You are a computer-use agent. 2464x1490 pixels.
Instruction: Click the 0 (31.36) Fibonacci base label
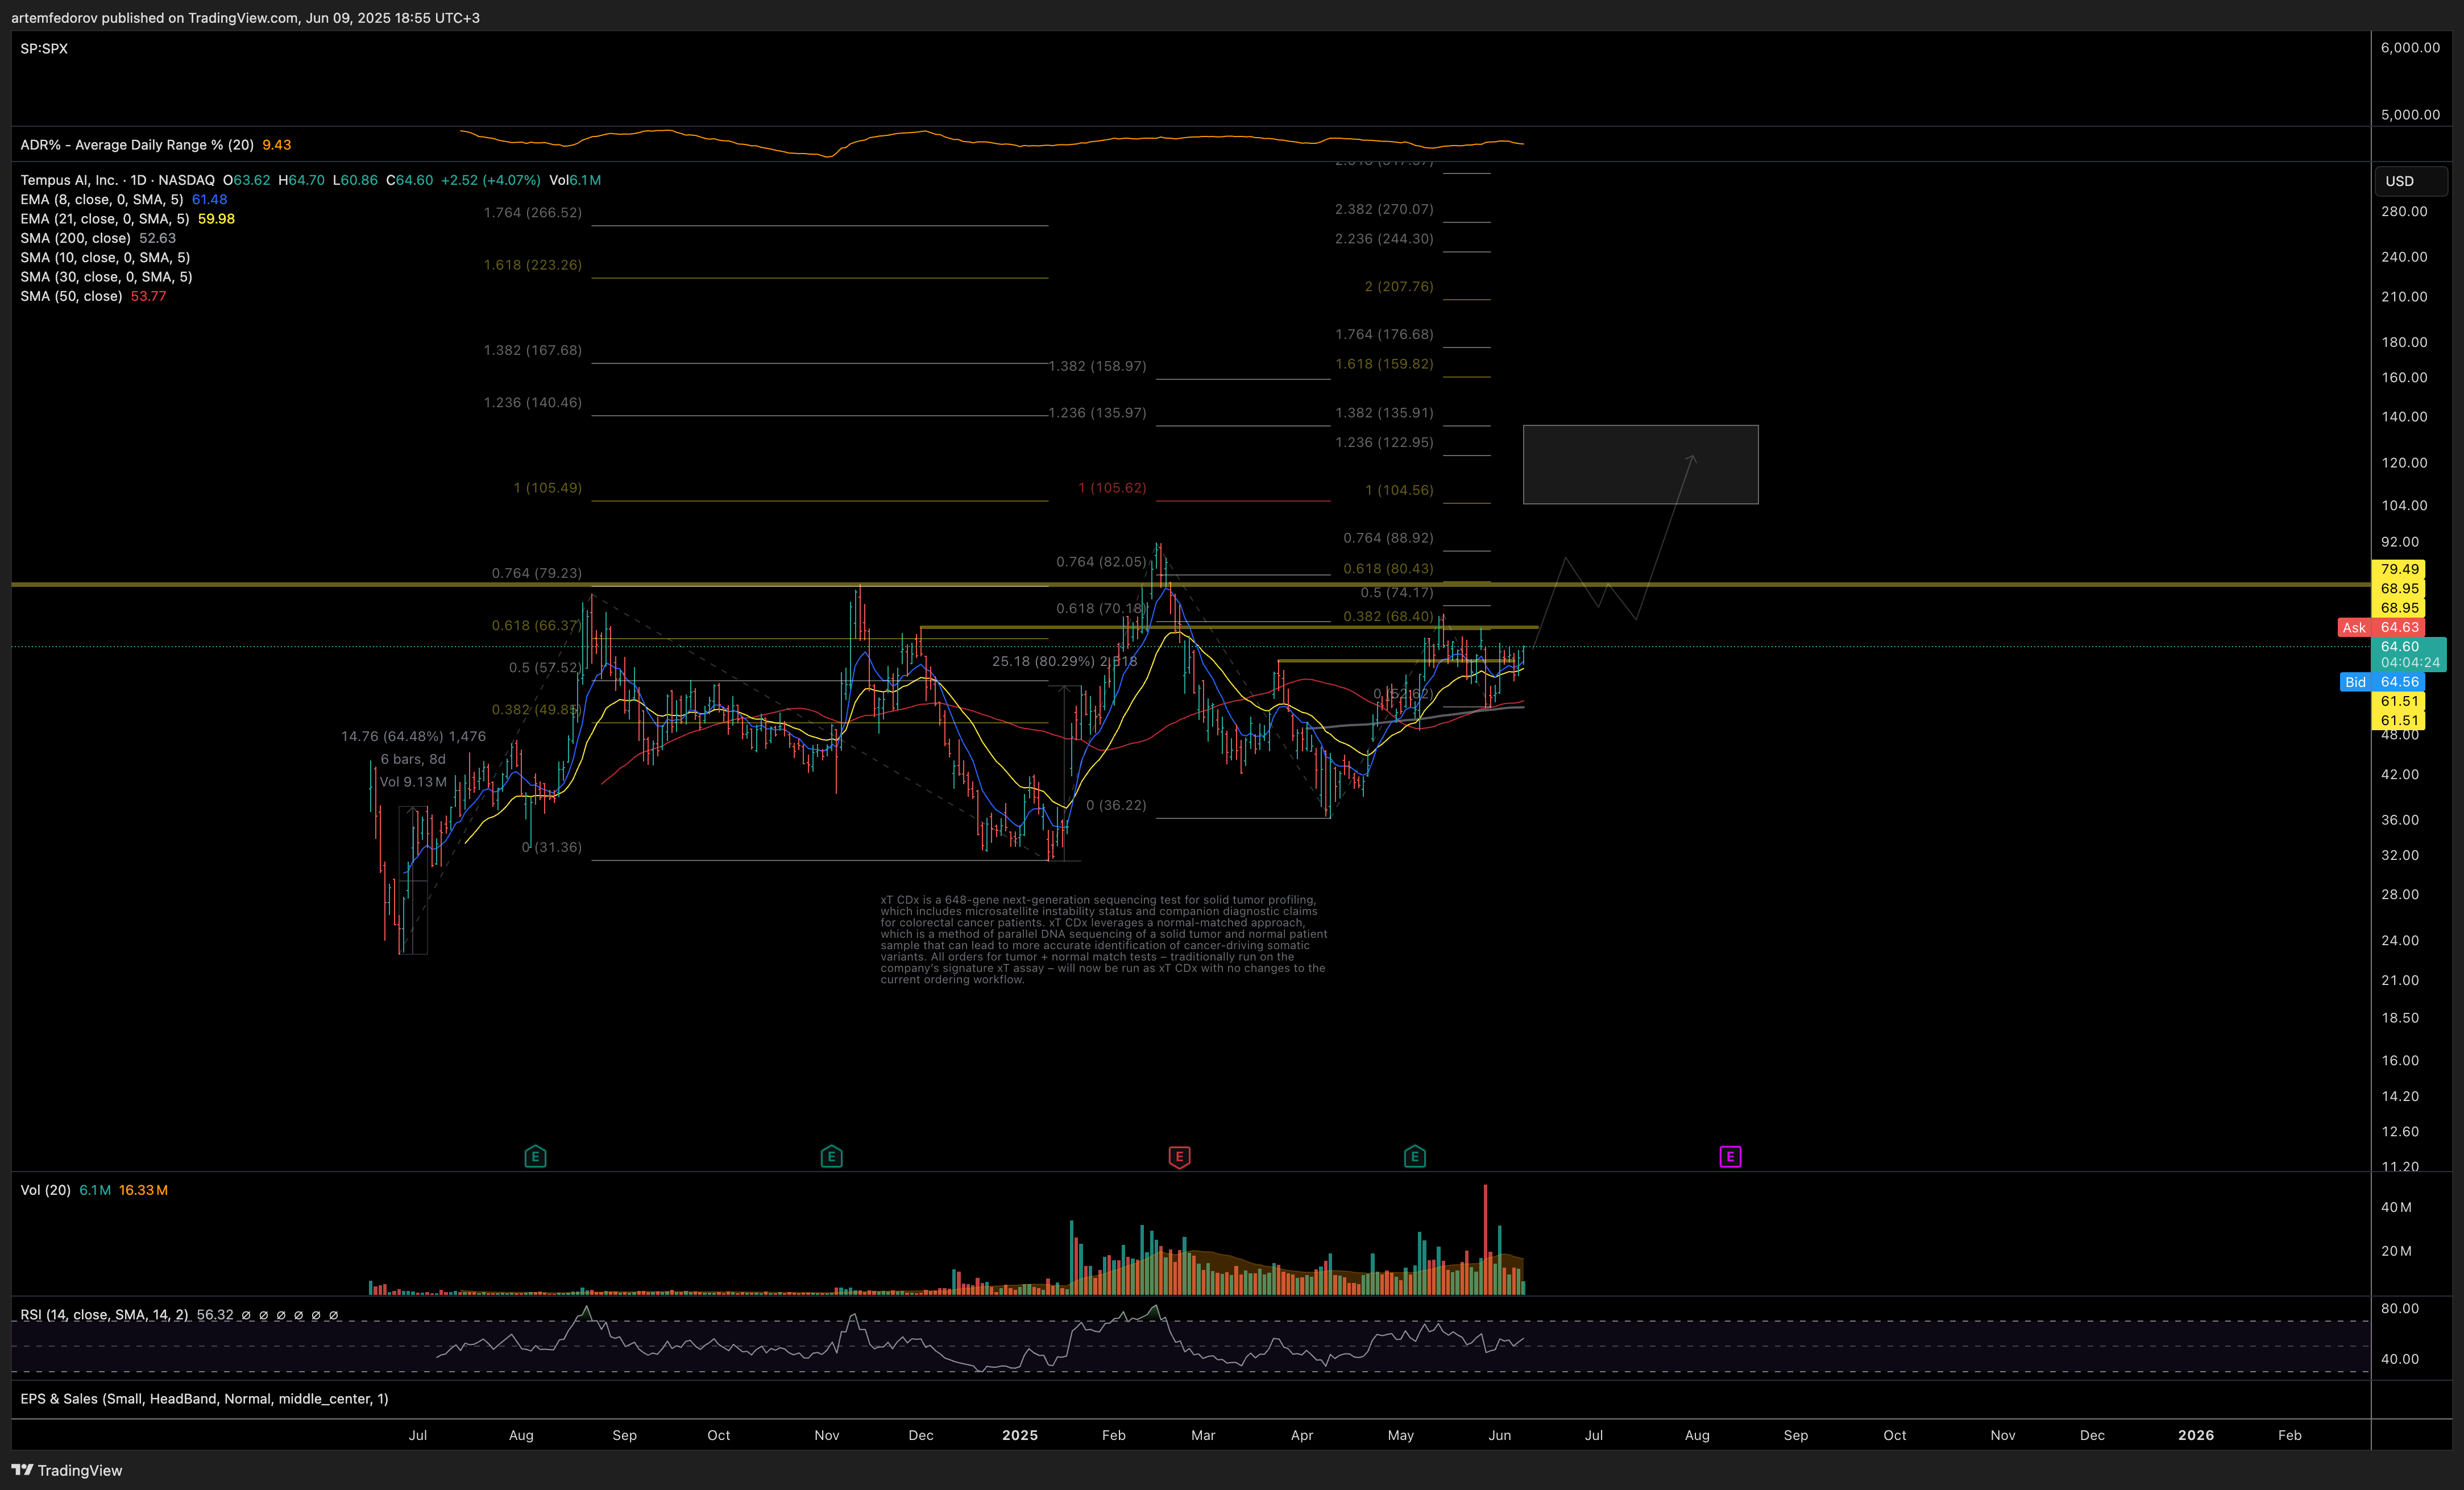[551, 847]
